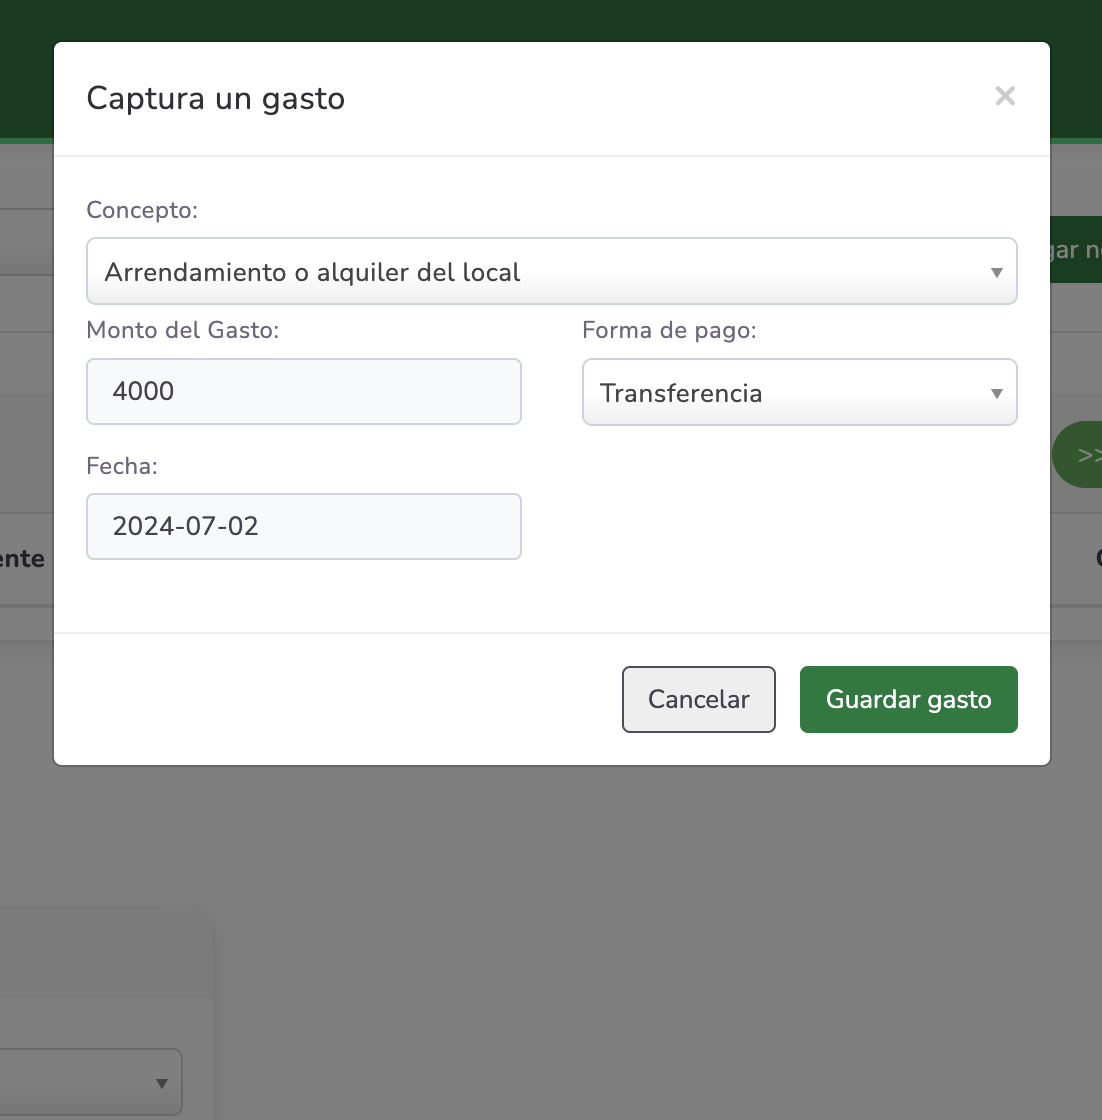Viewport: 1102px width, 1120px height.
Task: Click the arrow of bottom-left dropdown
Action: point(162,1084)
